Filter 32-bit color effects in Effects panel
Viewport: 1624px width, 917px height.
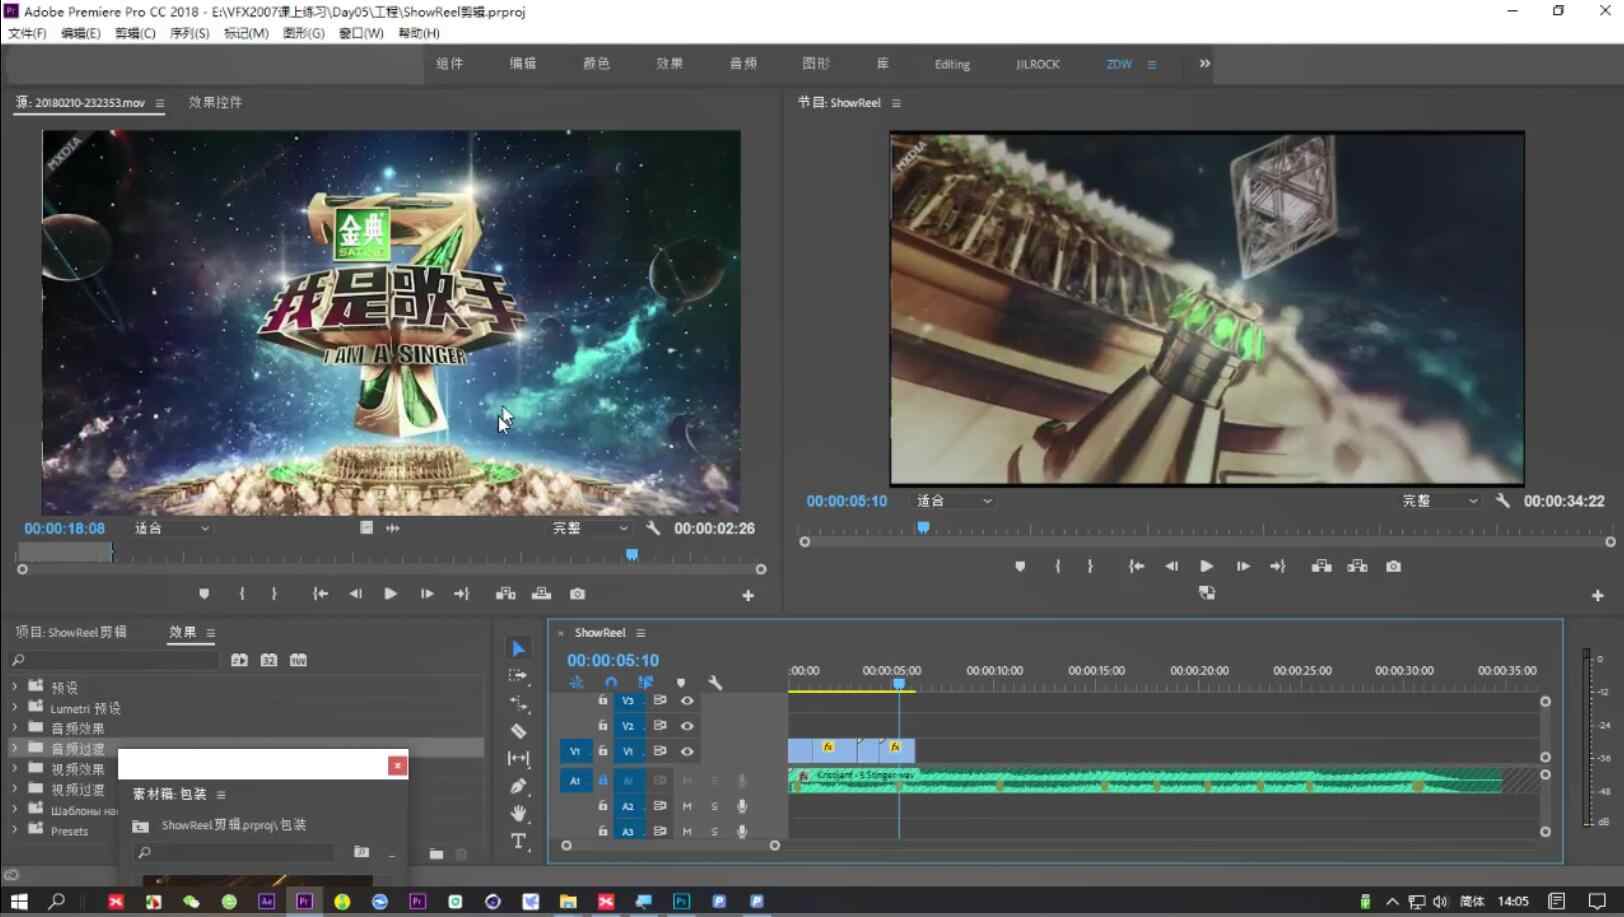pyautogui.click(x=269, y=660)
